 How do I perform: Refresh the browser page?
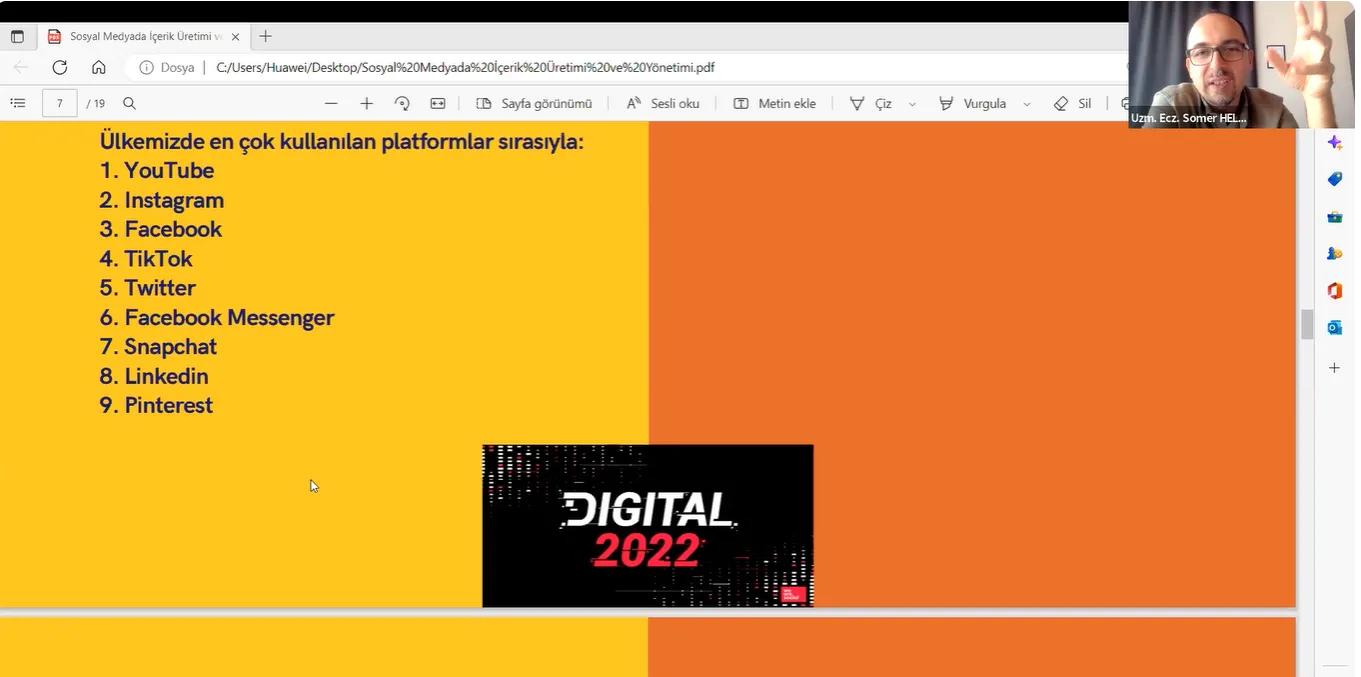click(x=59, y=67)
